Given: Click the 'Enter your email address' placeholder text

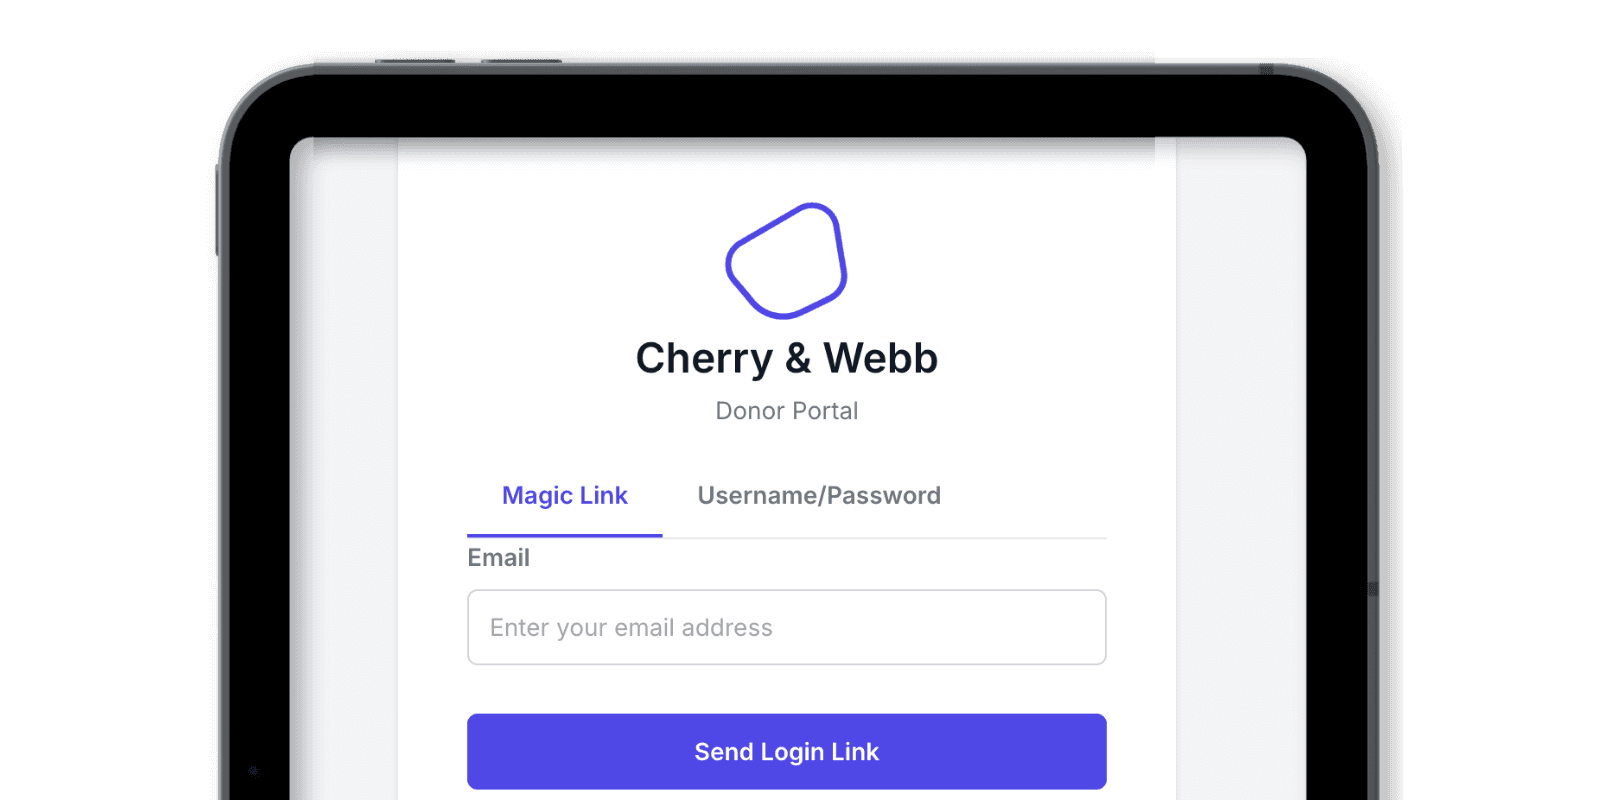Looking at the screenshot, I should pyautogui.click(x=631, y=628).
